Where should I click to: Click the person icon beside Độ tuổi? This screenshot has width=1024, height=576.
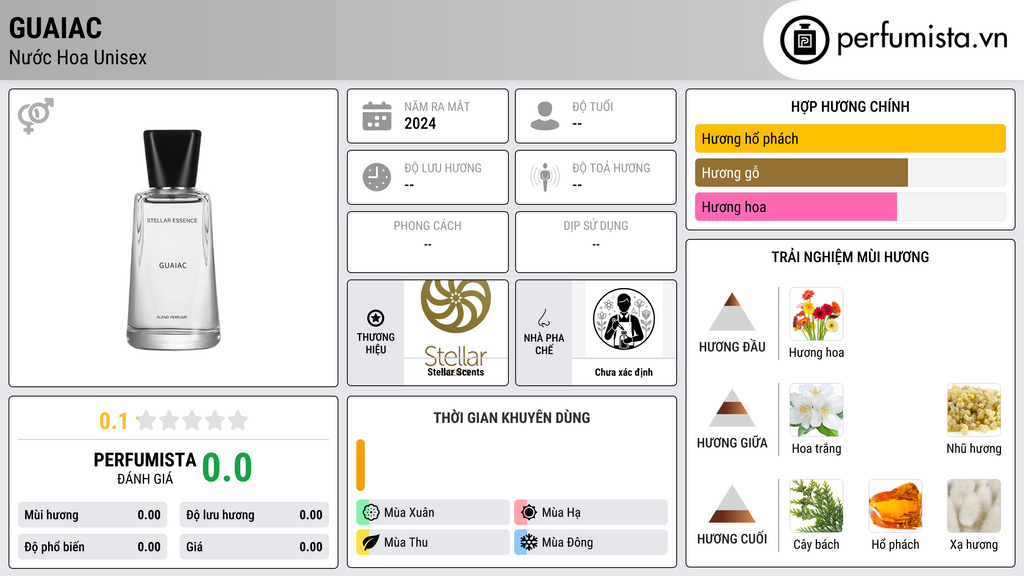coord(545,116)
